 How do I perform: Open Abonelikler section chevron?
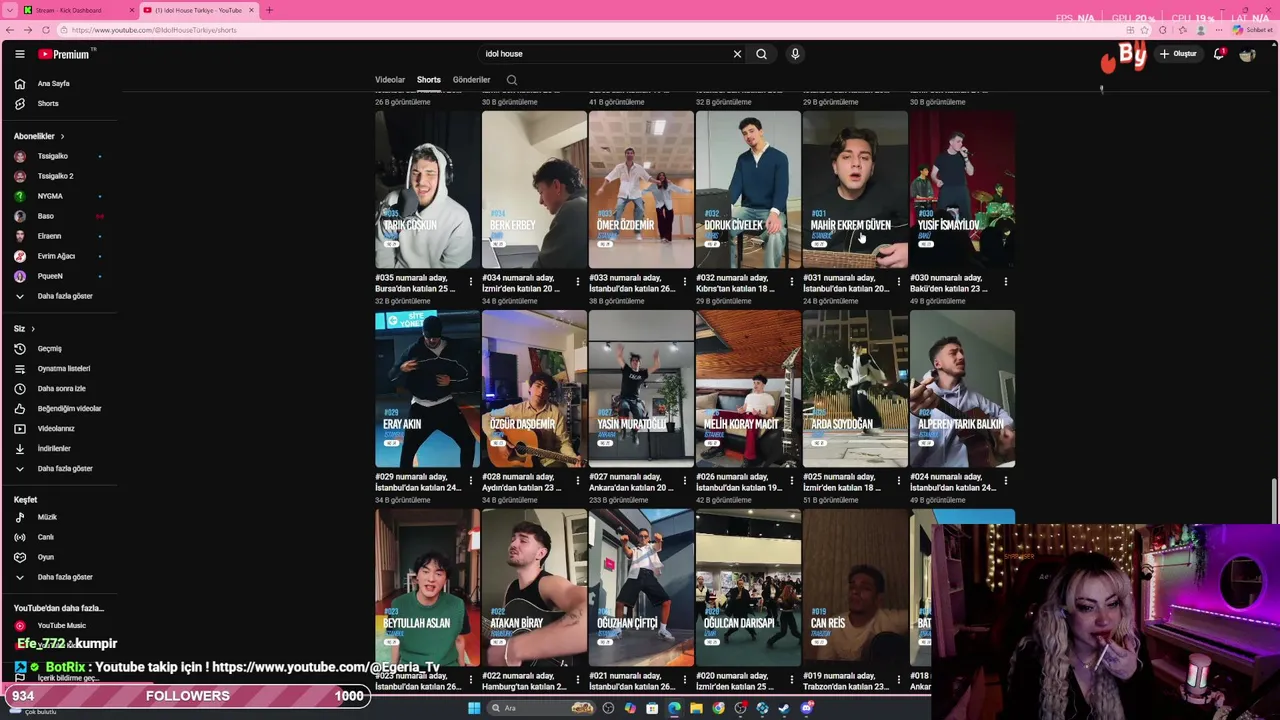[x=62, y=137]
